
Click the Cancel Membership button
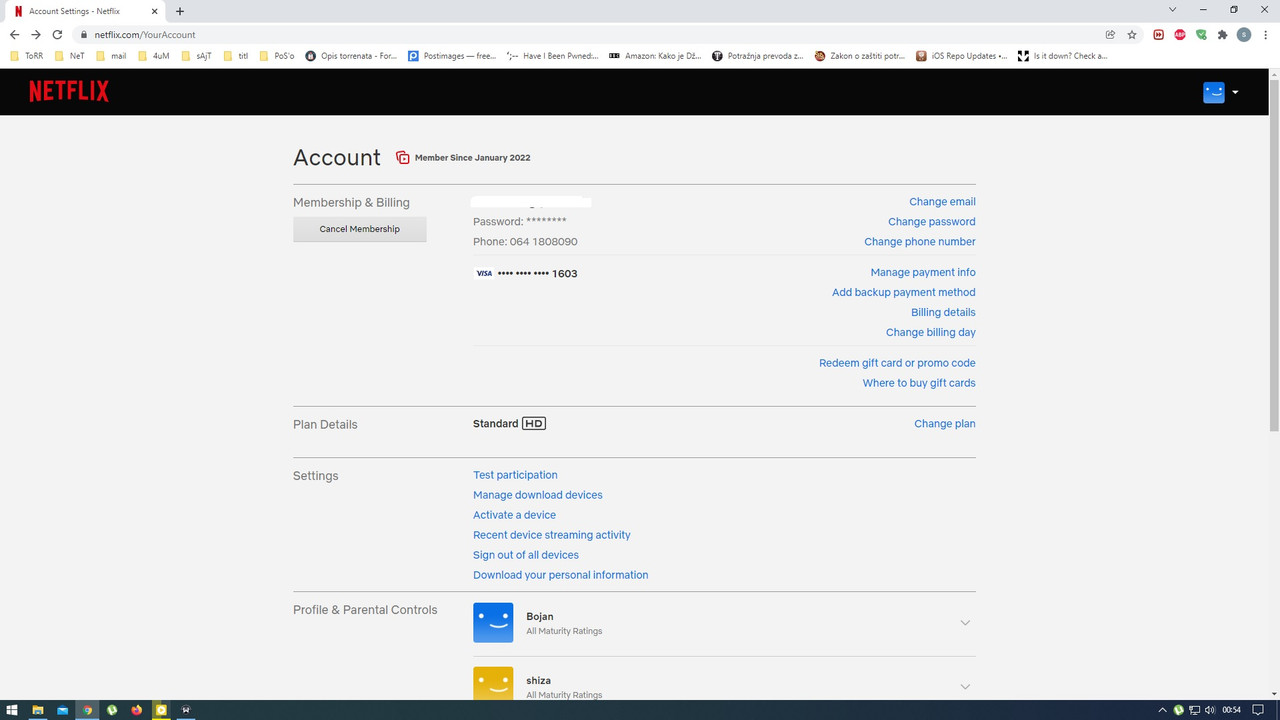(x=360, y=229)
